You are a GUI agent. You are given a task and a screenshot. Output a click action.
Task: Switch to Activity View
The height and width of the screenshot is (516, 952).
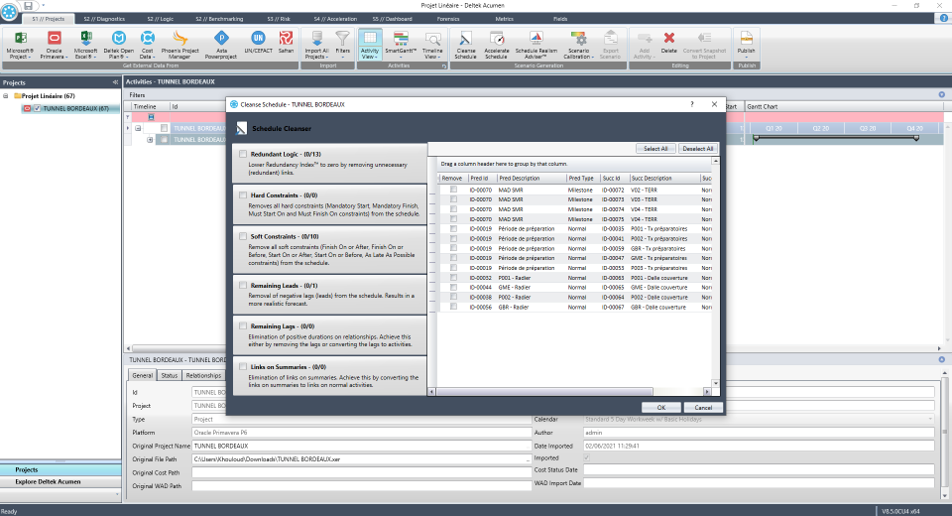[x=370, y=44]
